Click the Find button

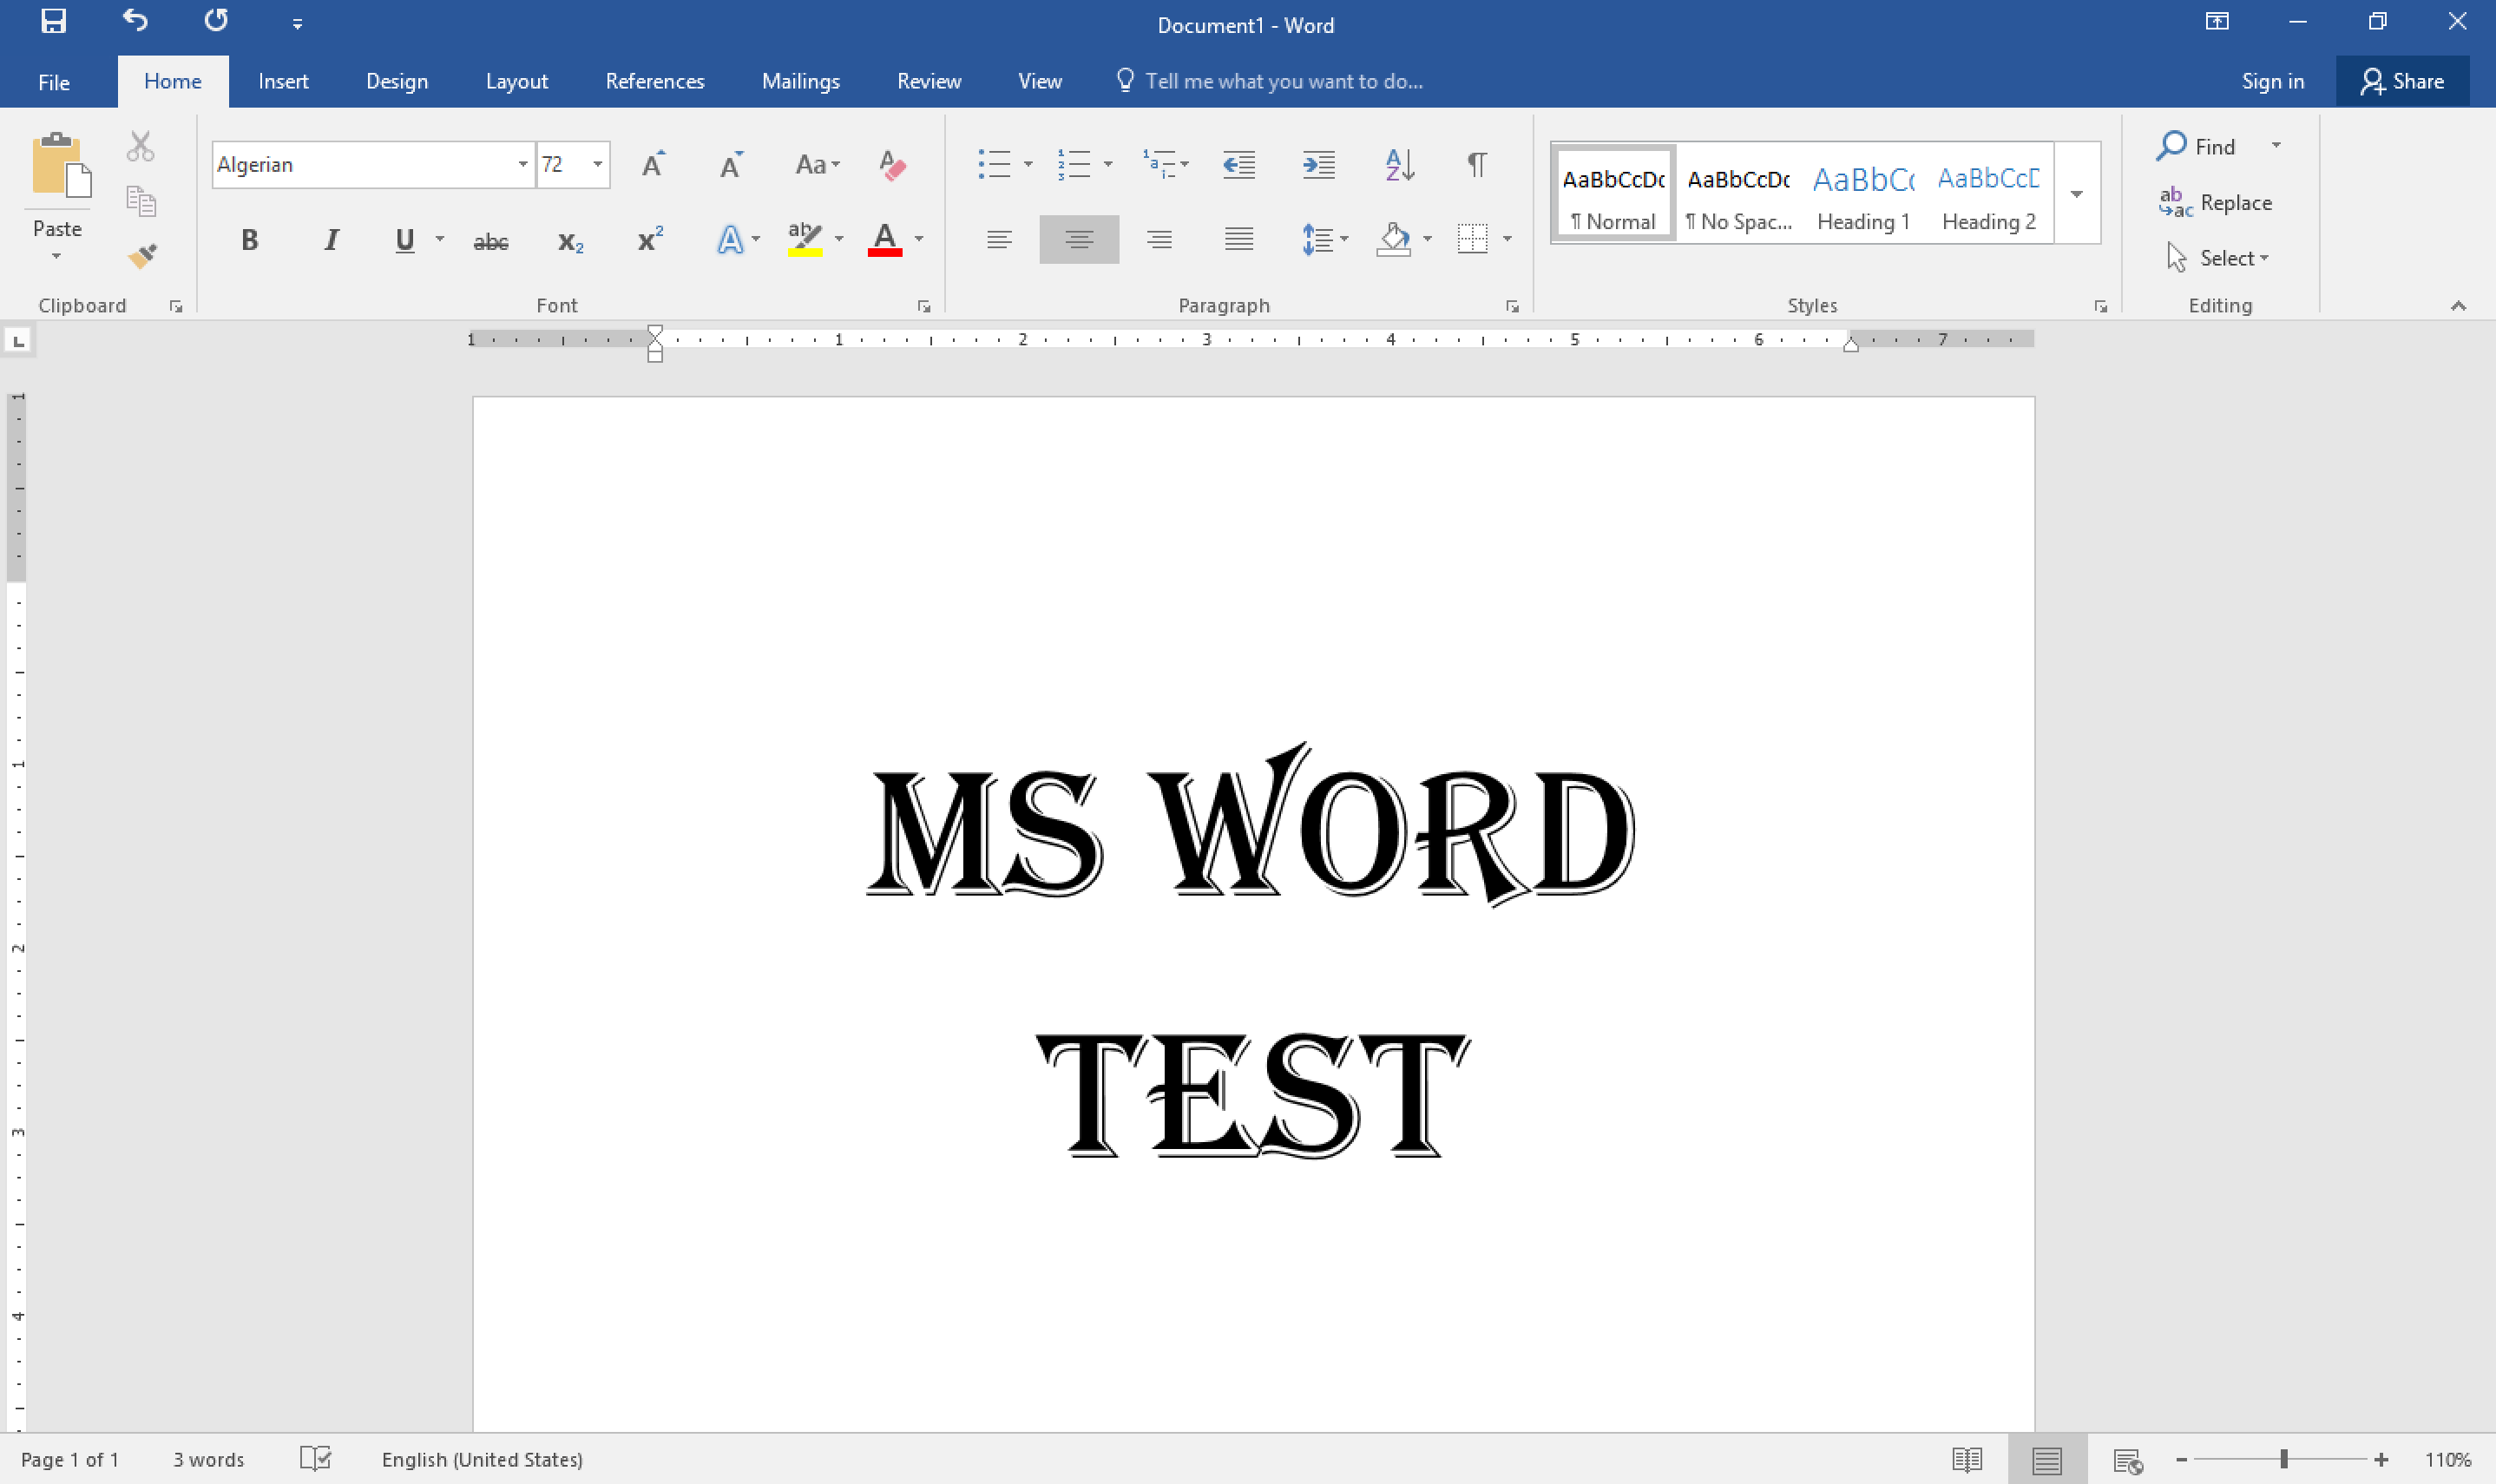(x=2196, y=147)
